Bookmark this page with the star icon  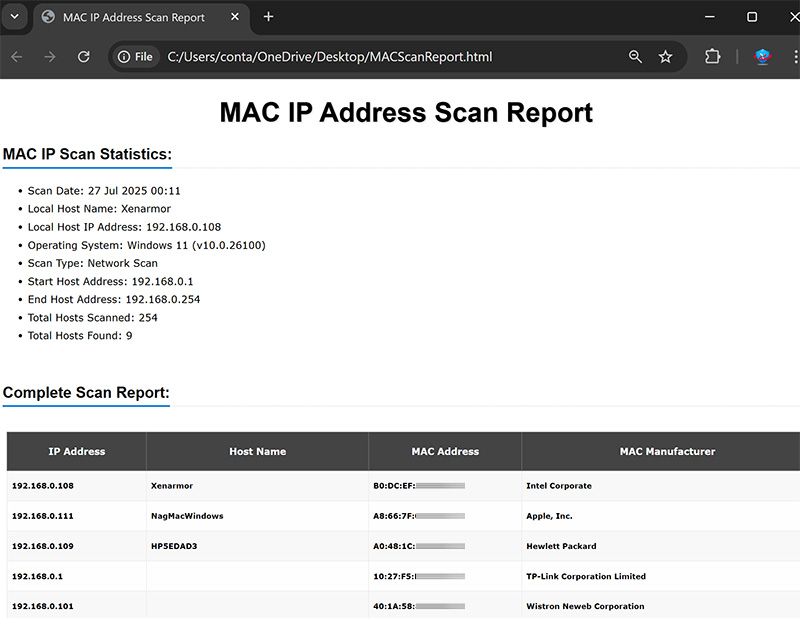[x=665, y=57]
